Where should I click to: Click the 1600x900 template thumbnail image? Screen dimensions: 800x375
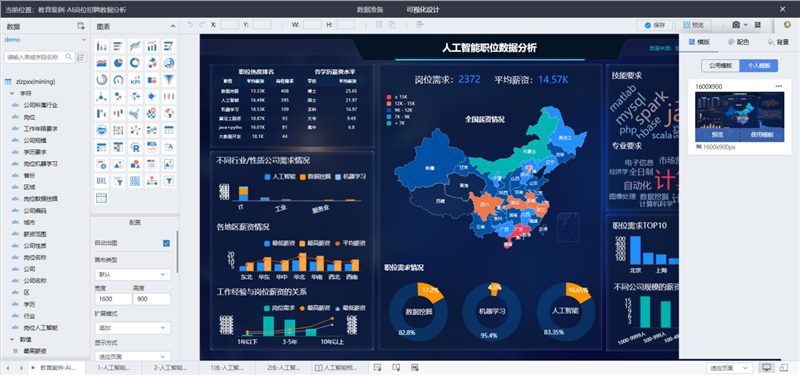[x=740, y=116]
